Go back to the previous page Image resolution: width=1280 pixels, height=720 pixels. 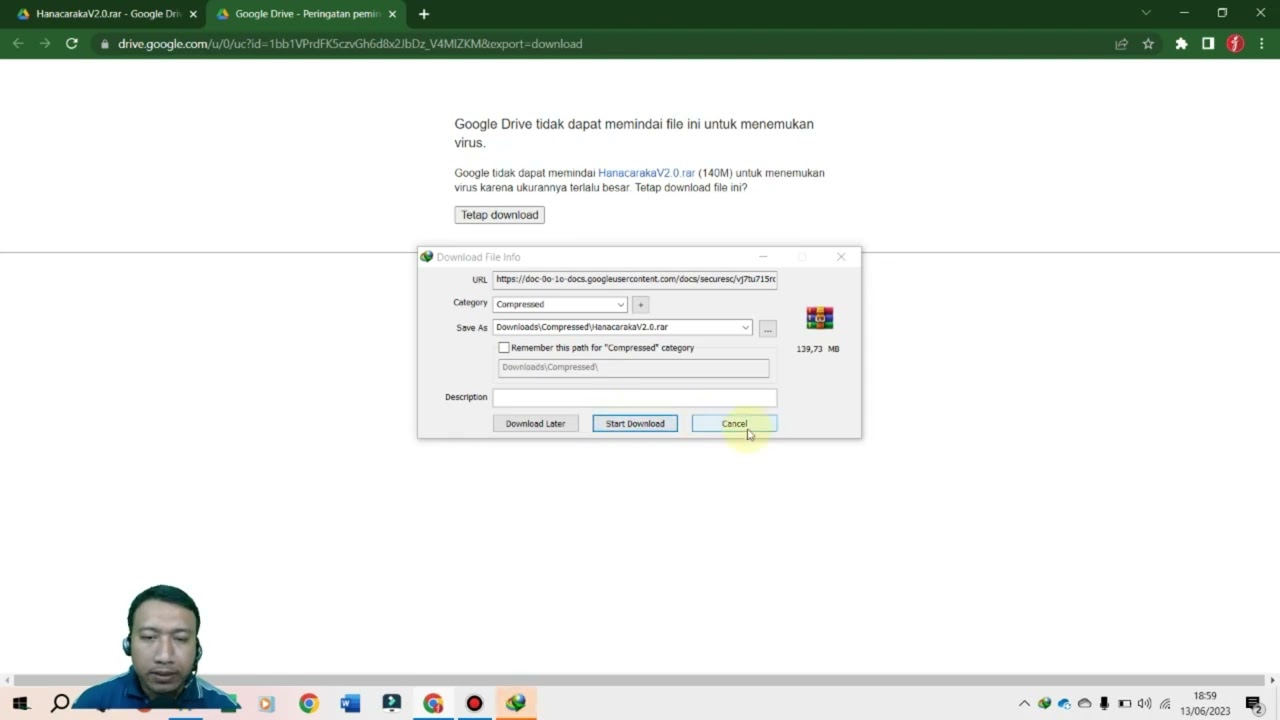[x=18, y=44]
